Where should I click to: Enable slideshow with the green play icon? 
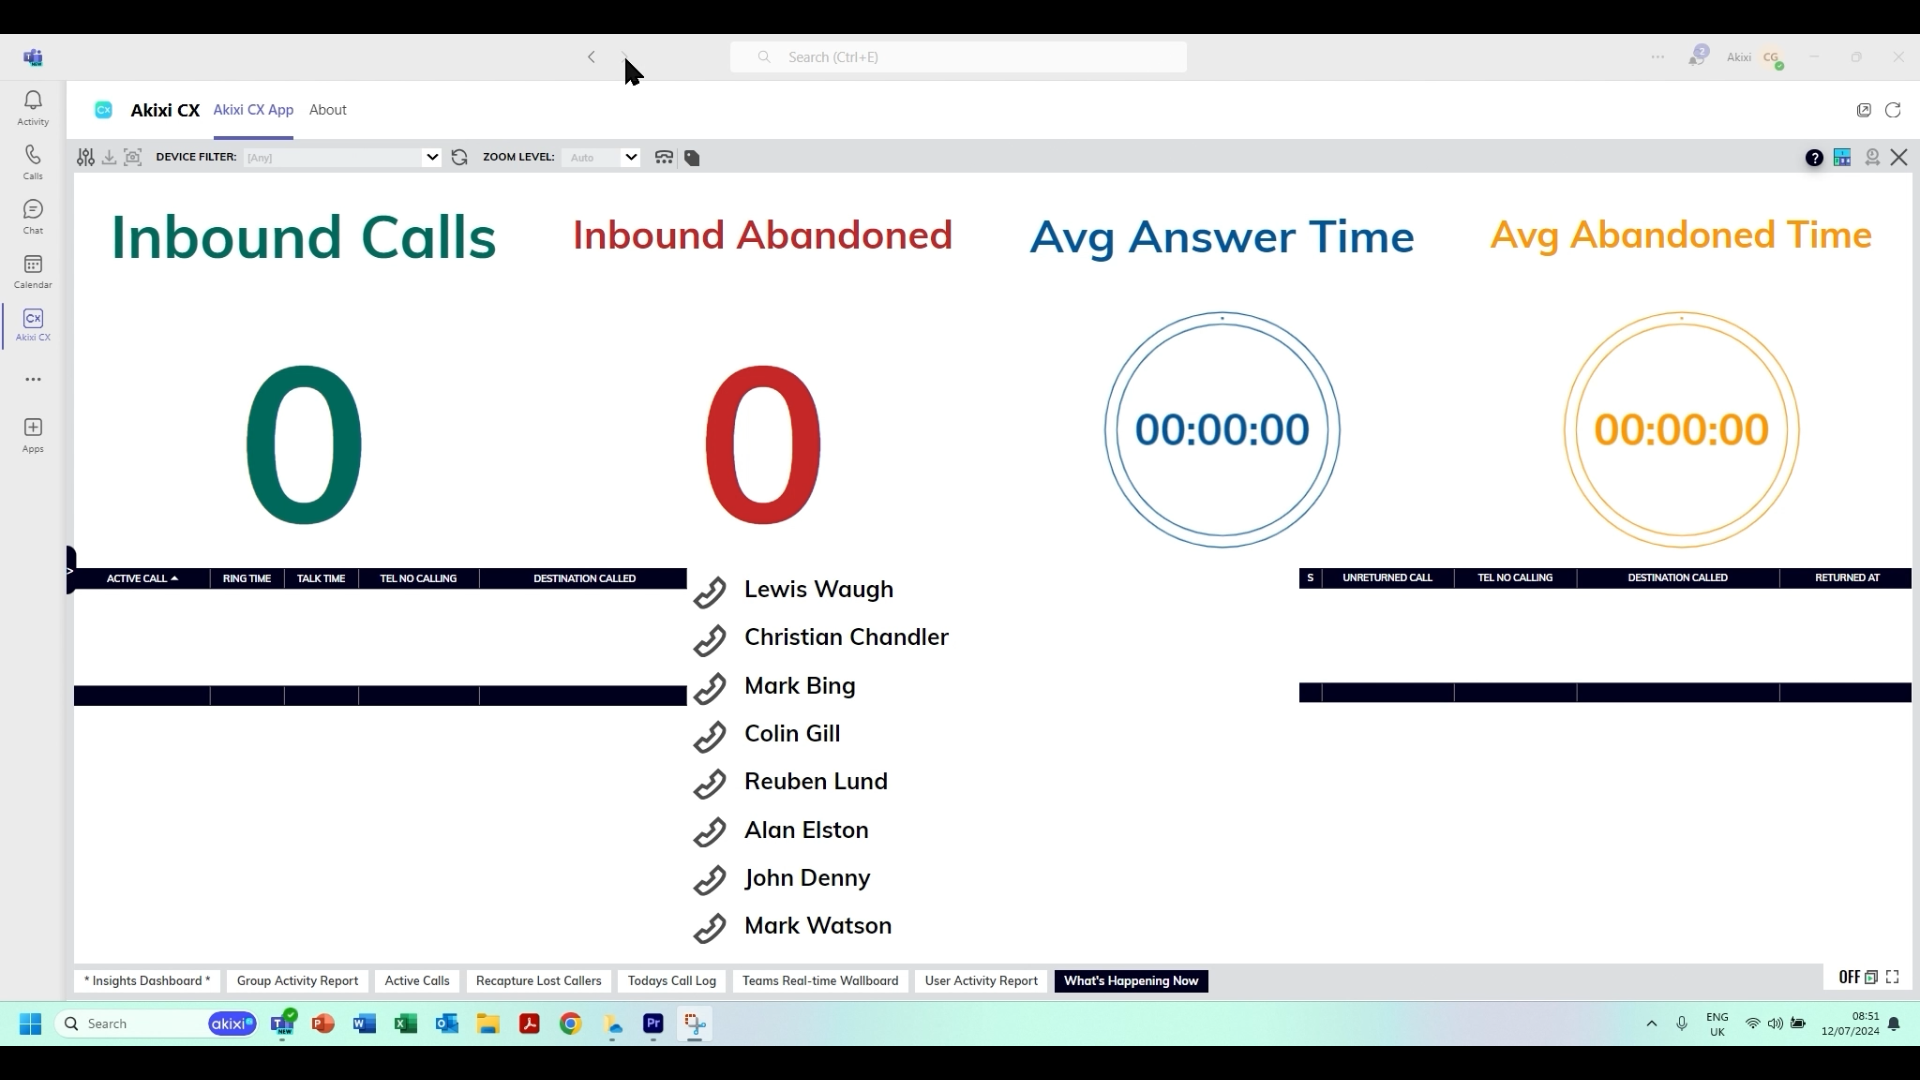pos(1870,977)
